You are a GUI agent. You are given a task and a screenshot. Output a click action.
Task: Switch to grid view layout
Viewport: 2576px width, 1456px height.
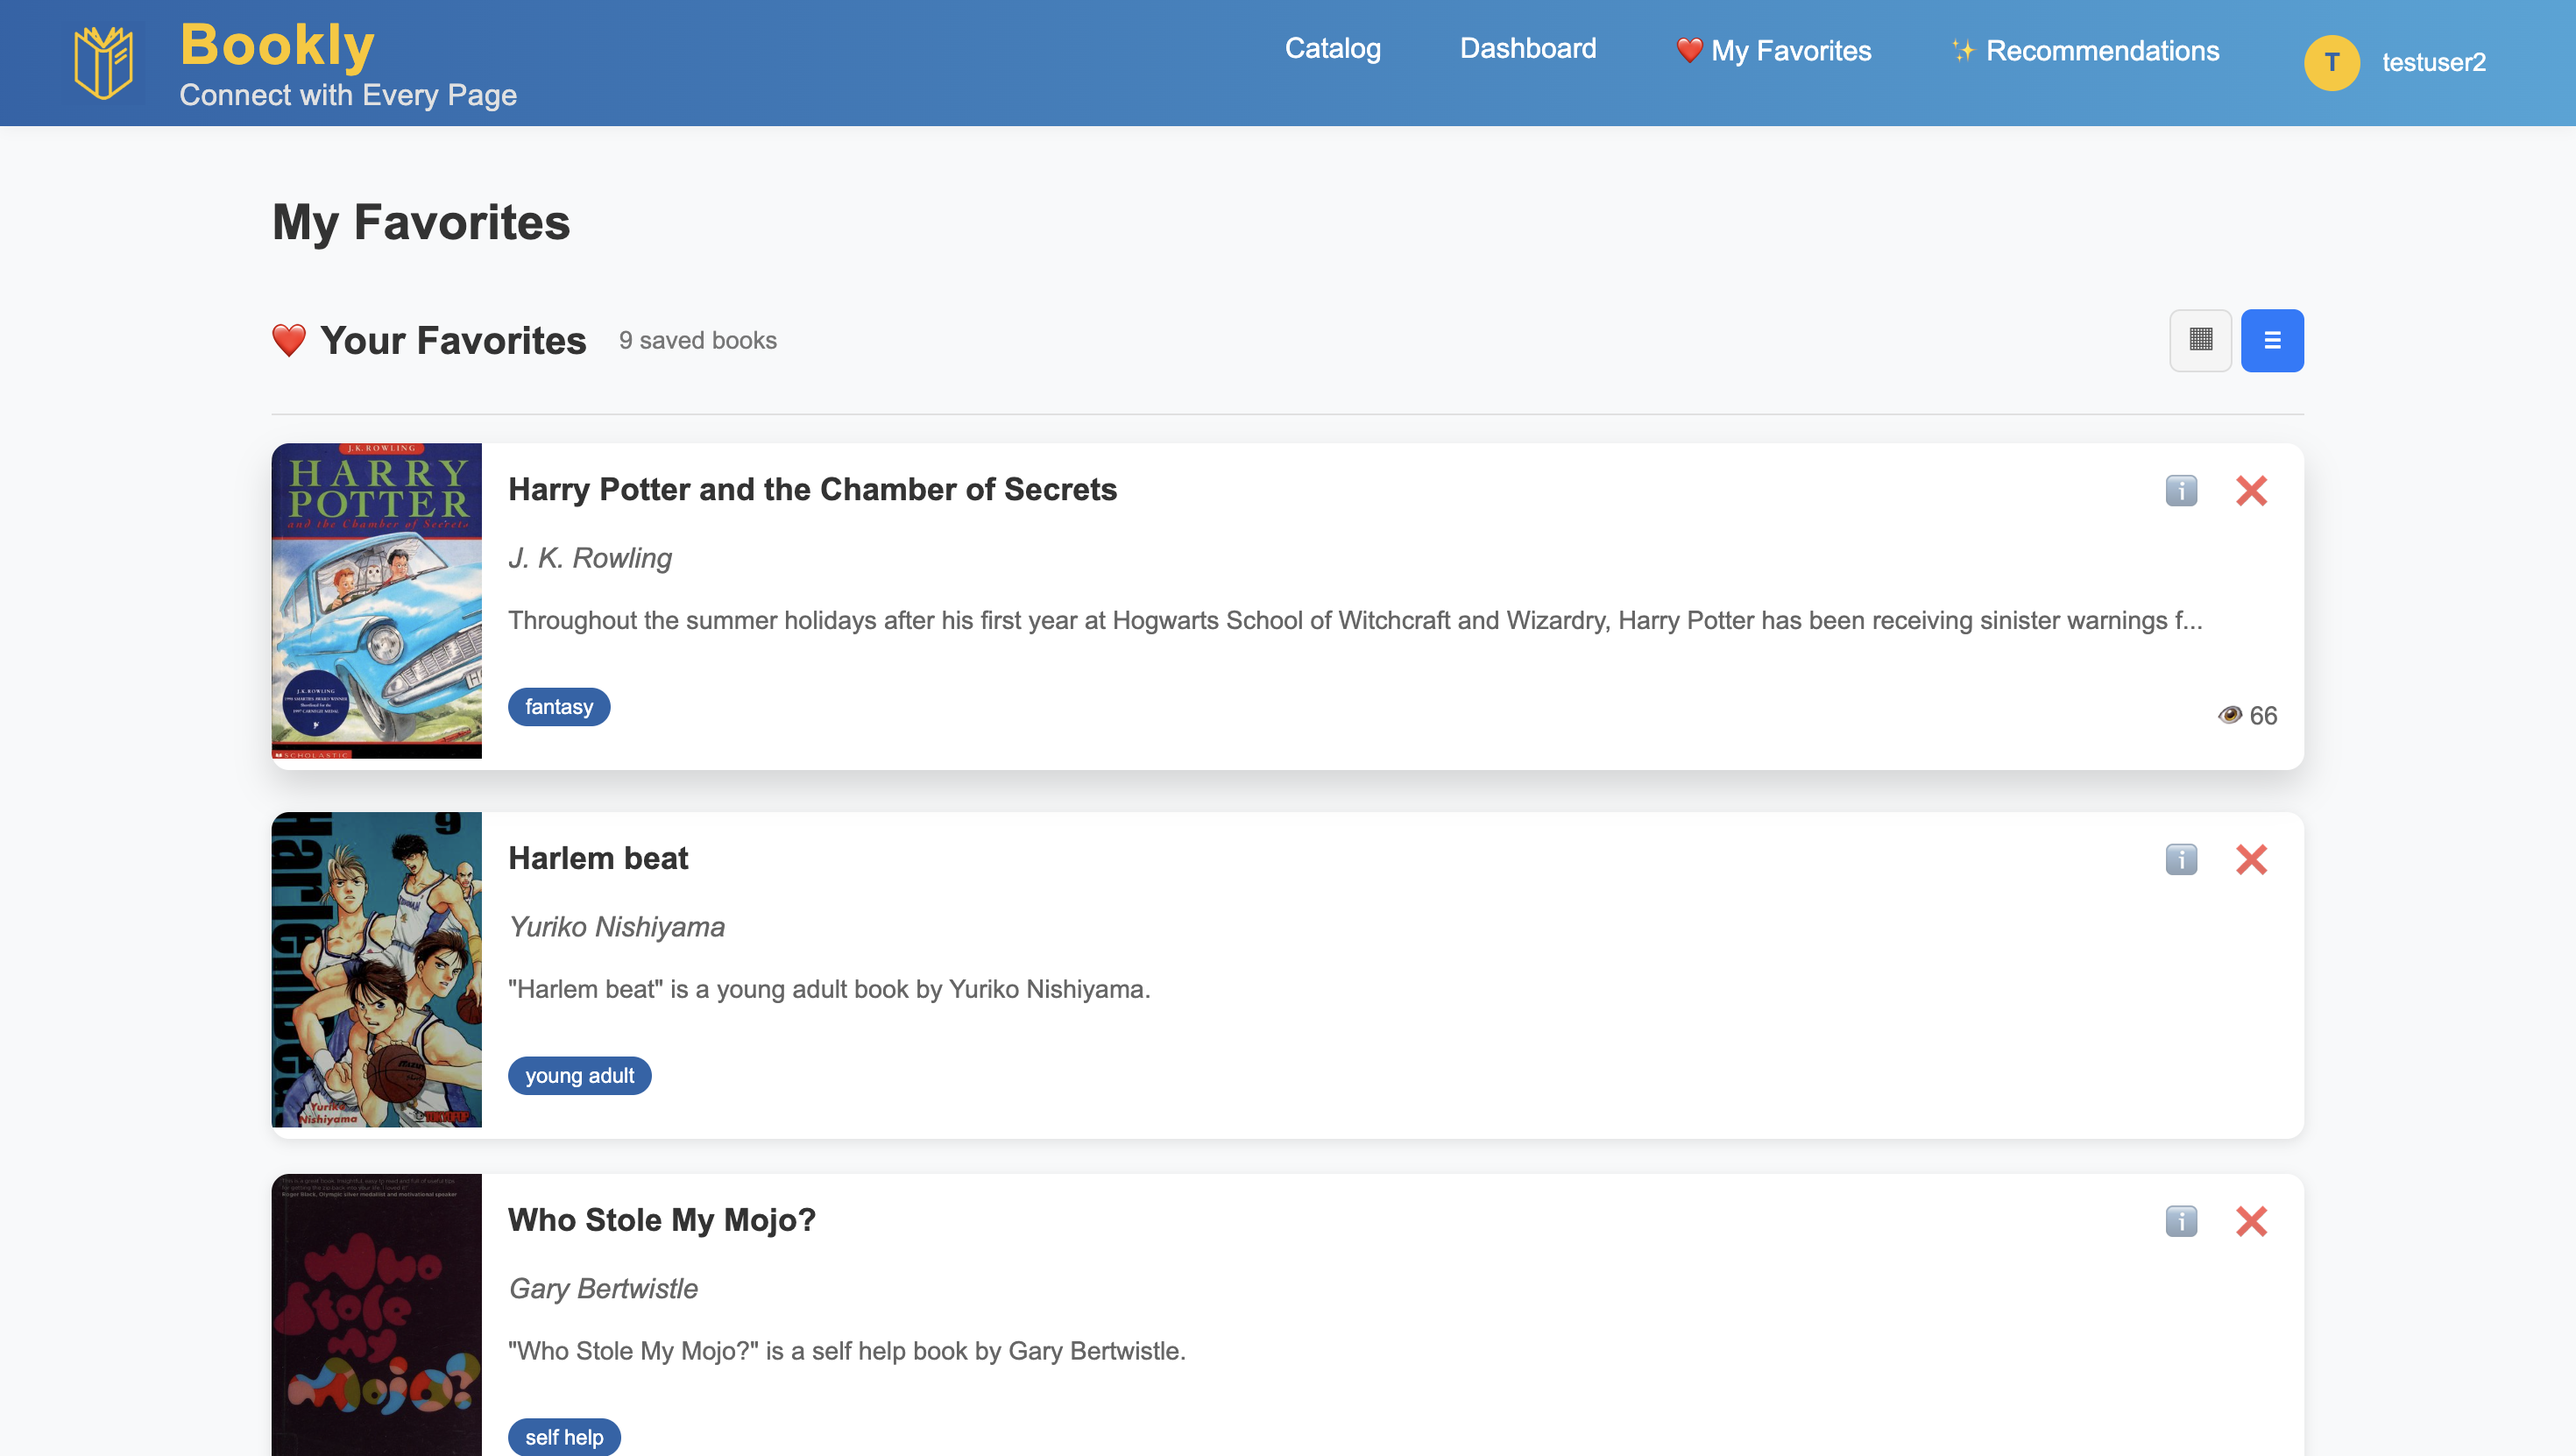pos(2200,341)
